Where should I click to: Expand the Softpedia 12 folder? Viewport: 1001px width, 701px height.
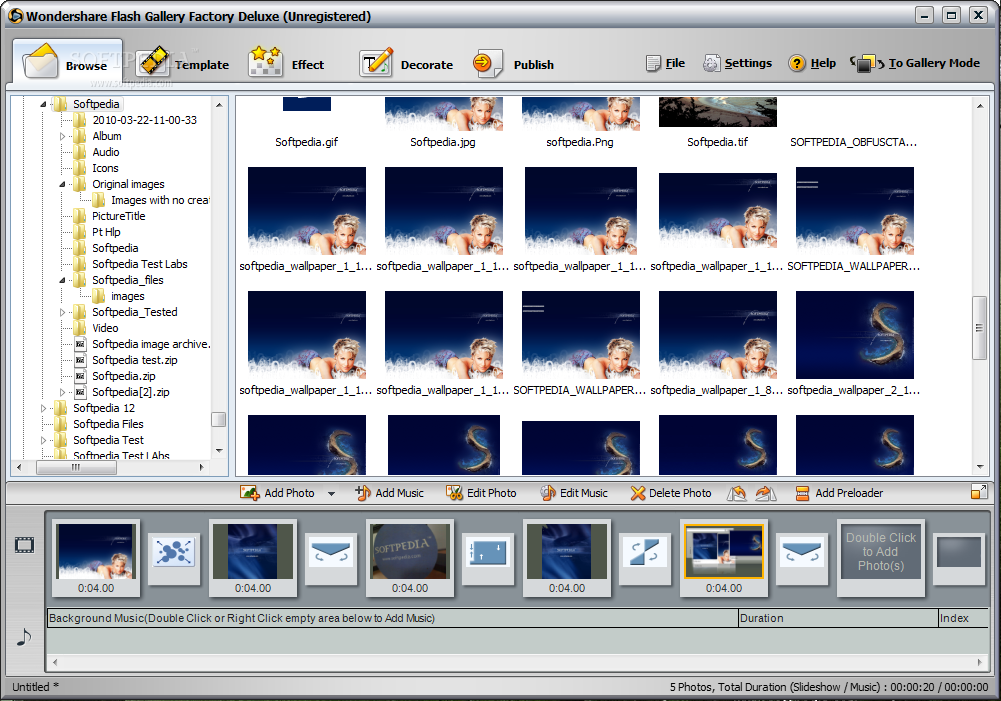click(43, 408)
